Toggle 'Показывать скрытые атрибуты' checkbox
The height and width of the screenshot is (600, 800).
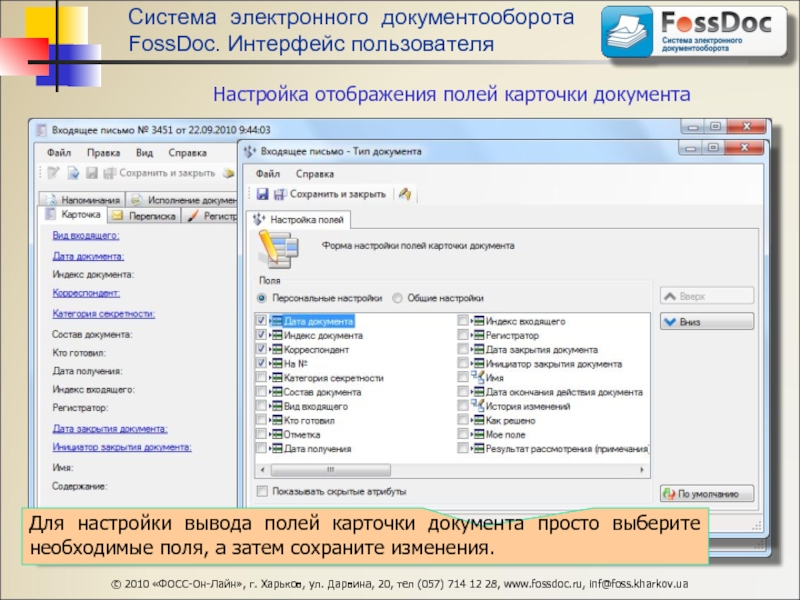point(262,491)
